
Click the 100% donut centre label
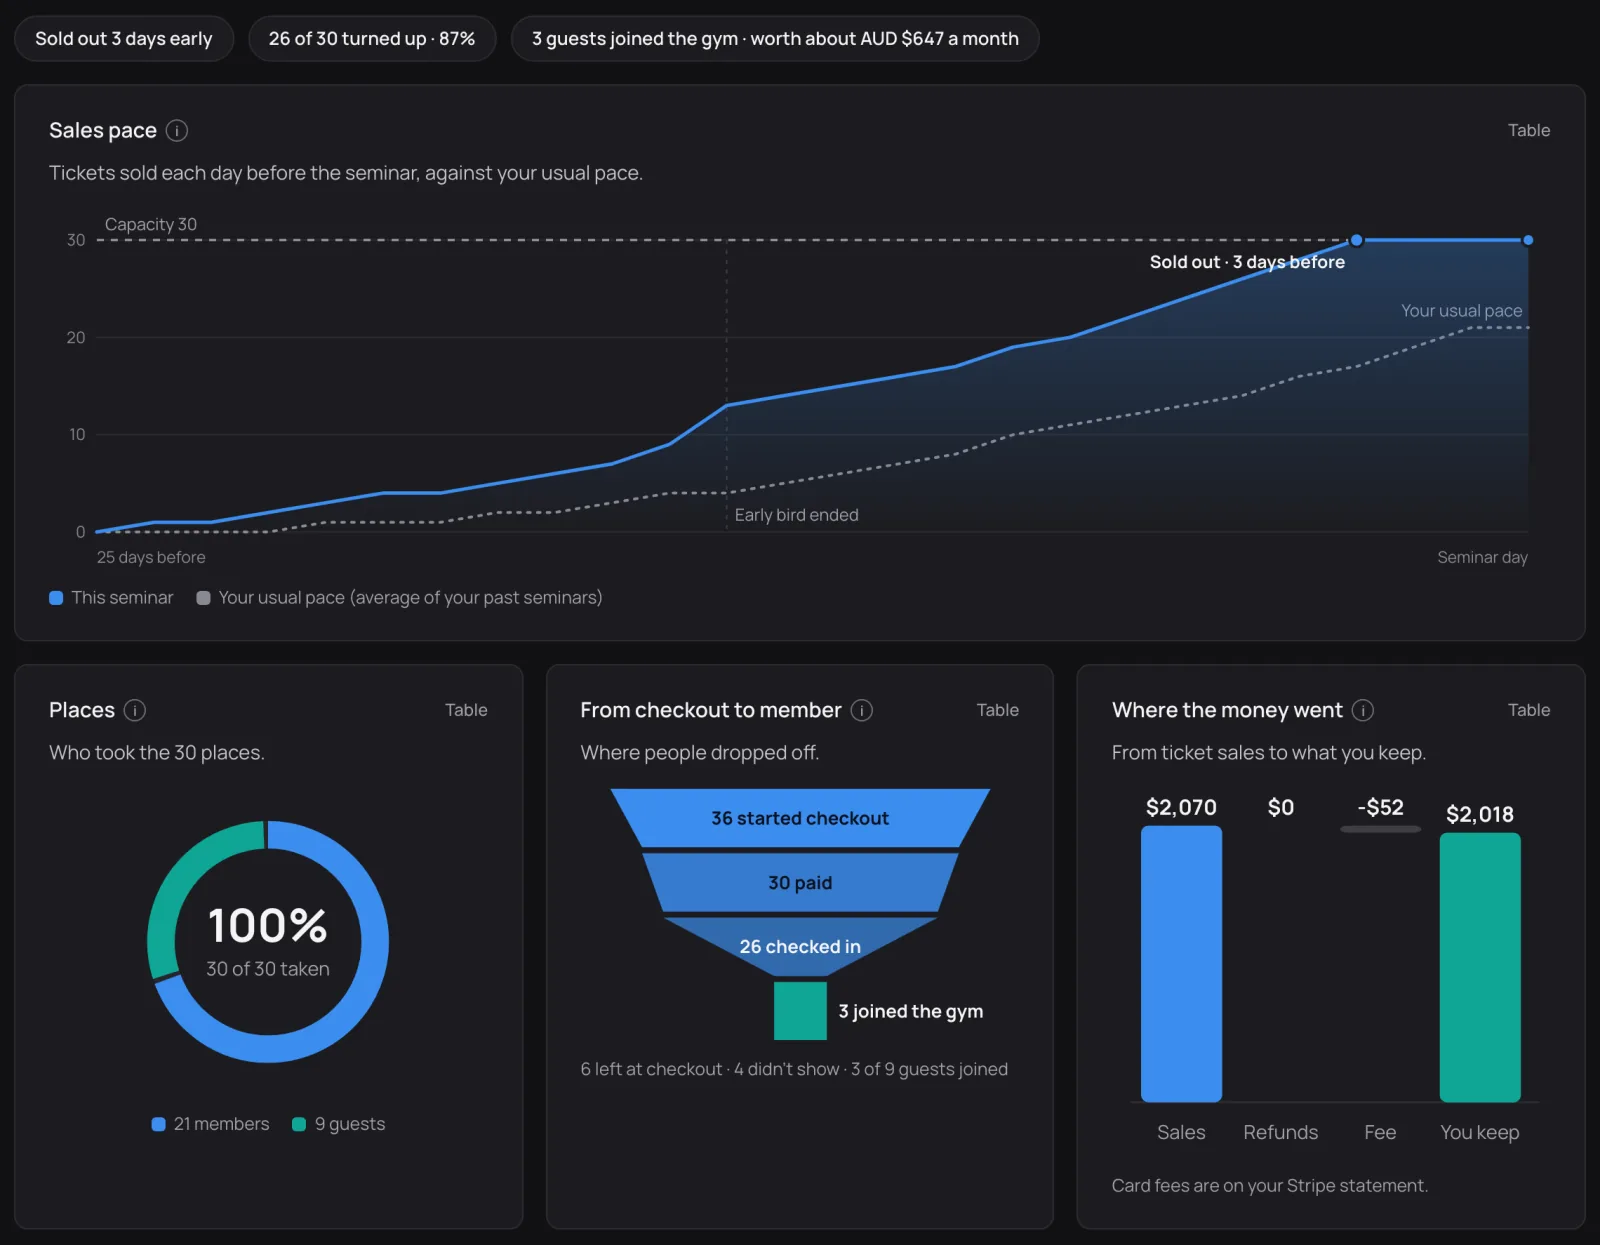(x=268, y=926)
